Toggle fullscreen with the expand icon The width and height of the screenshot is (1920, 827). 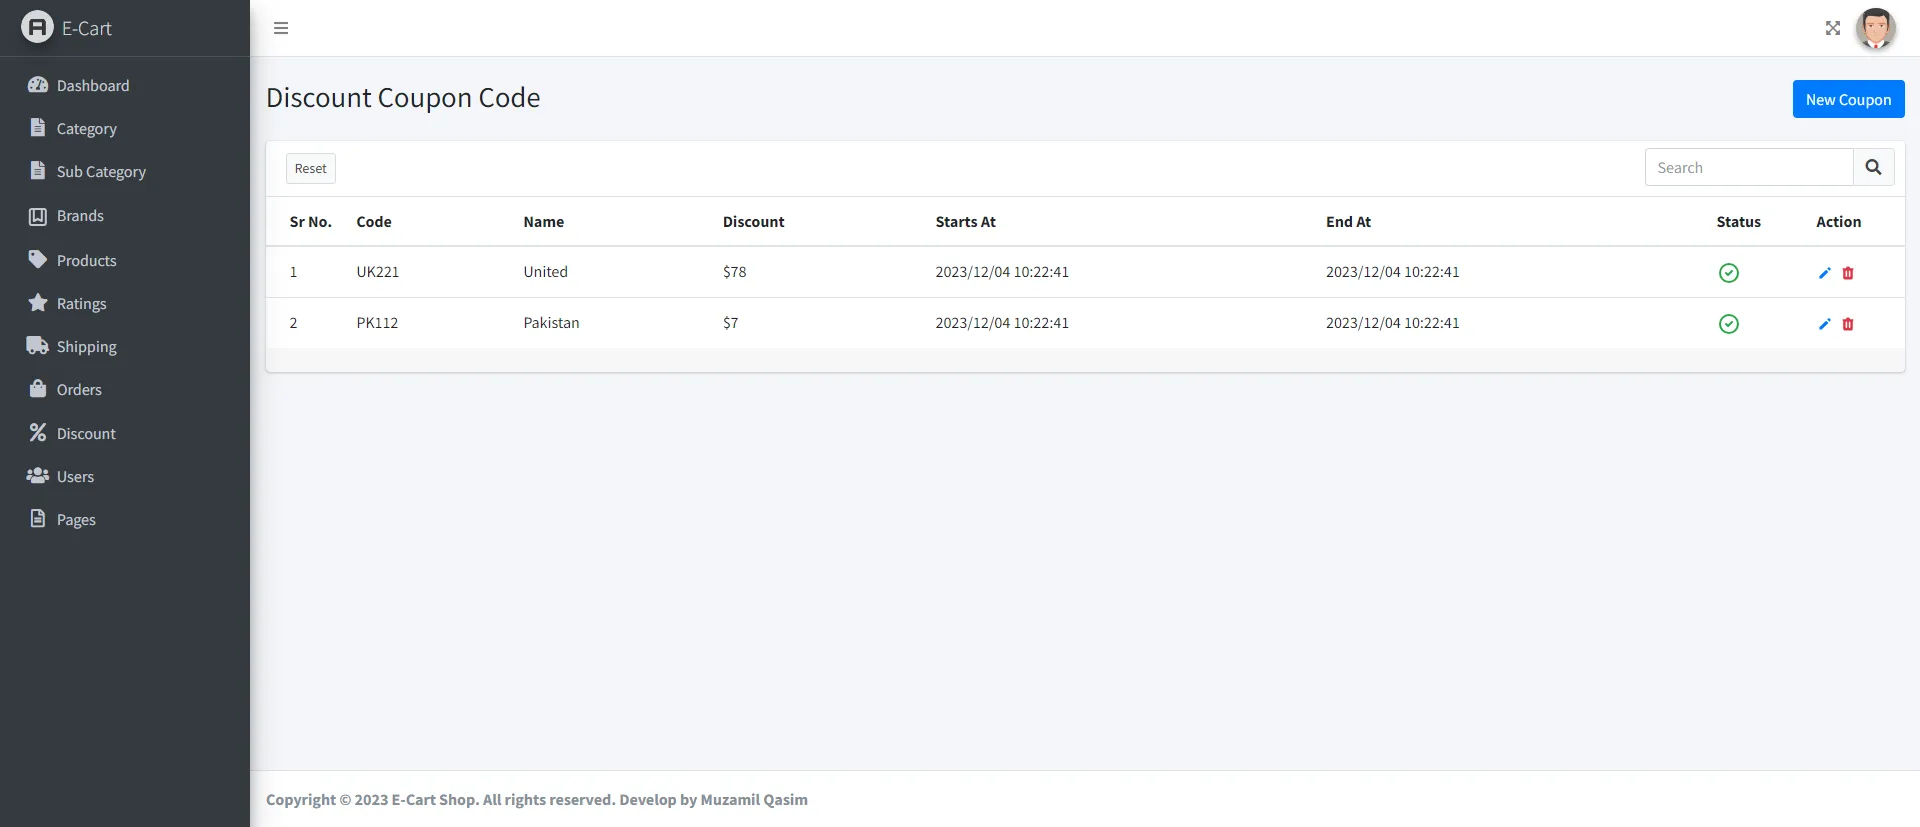pos(1832,28)
